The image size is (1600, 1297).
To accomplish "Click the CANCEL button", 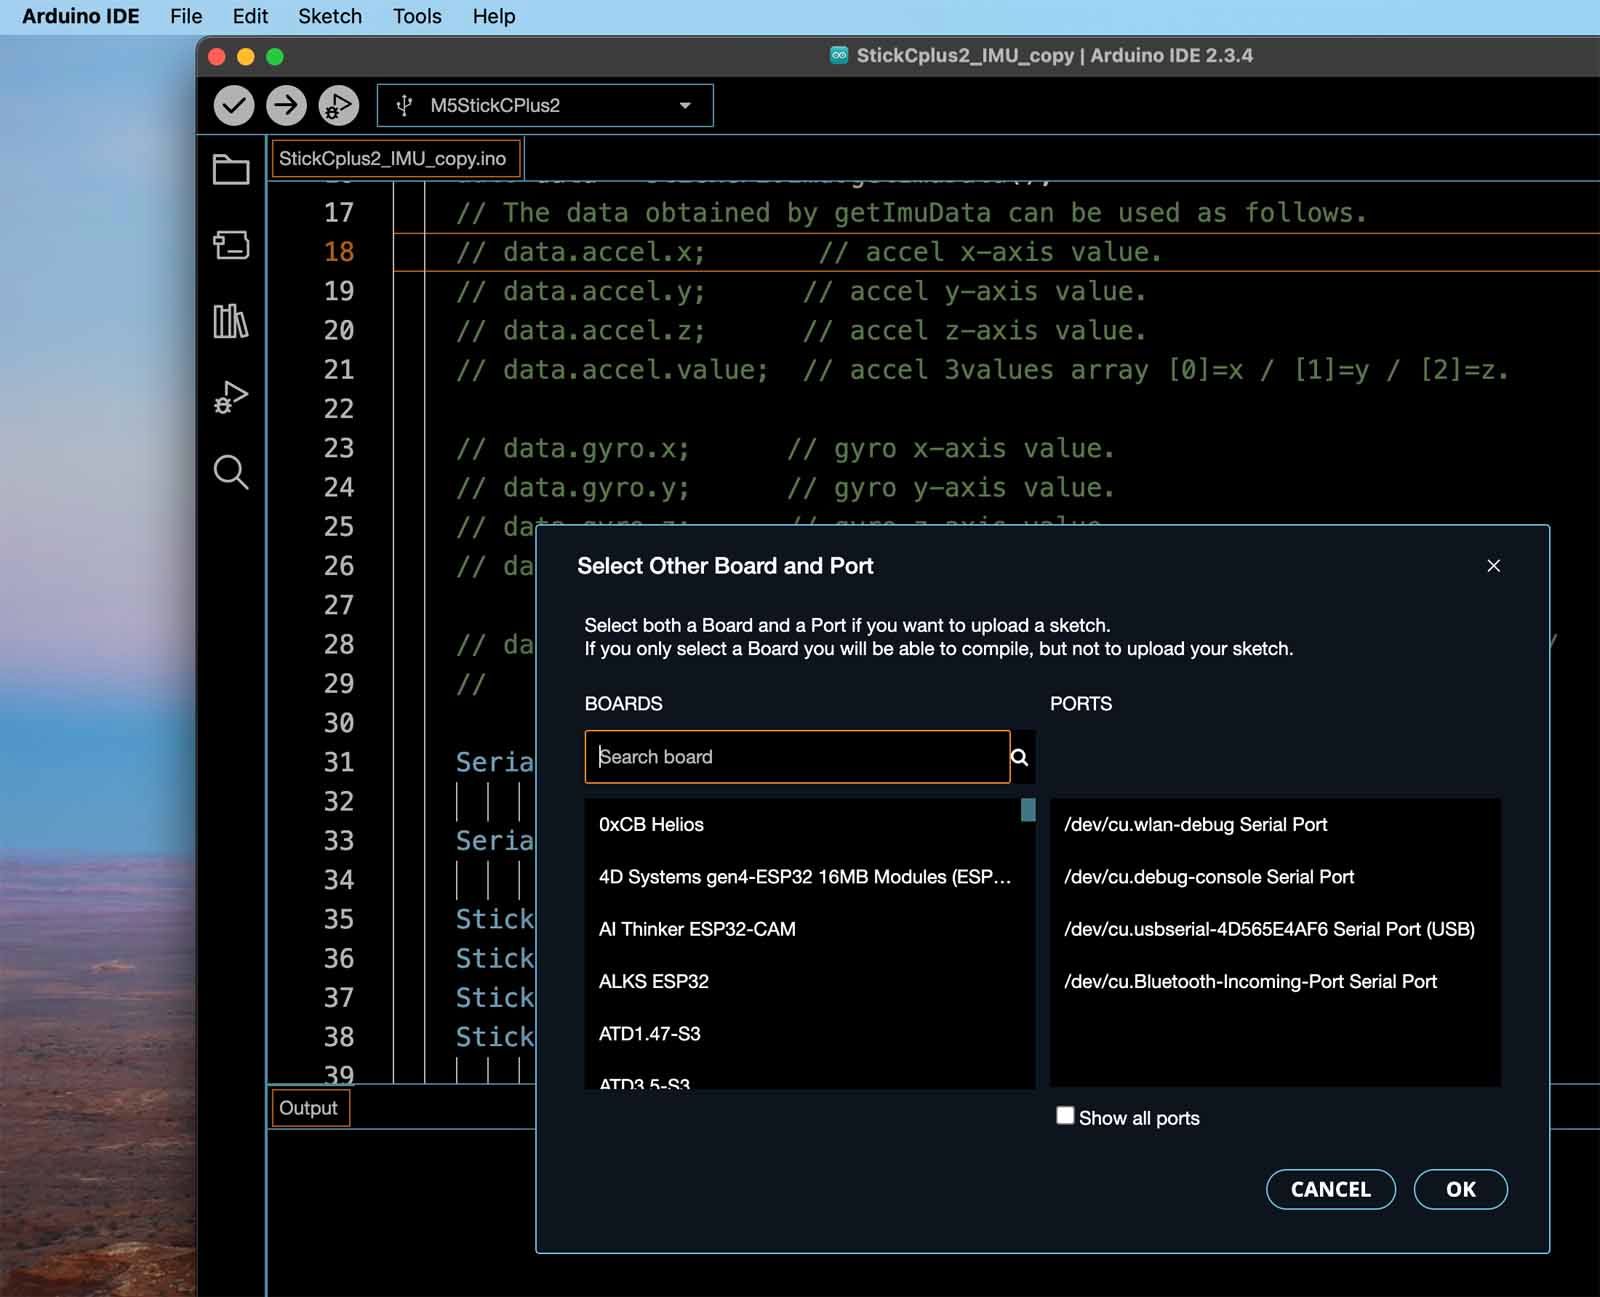I will [1331, 1189].
